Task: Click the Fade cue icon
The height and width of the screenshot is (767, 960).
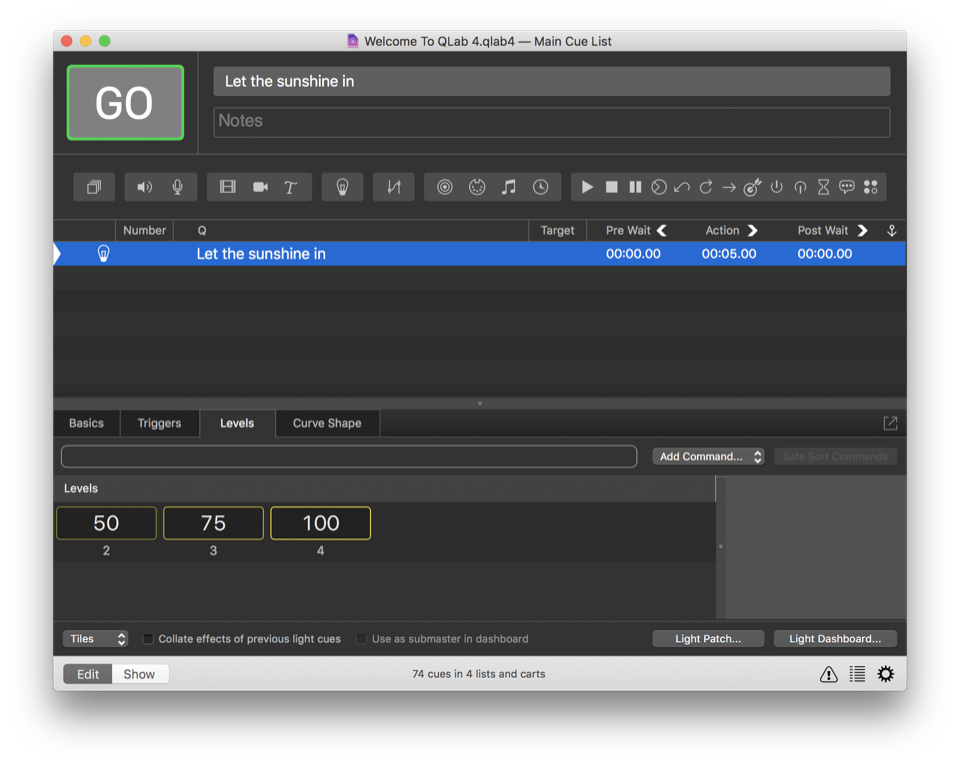Action: [x=394, y=187]
